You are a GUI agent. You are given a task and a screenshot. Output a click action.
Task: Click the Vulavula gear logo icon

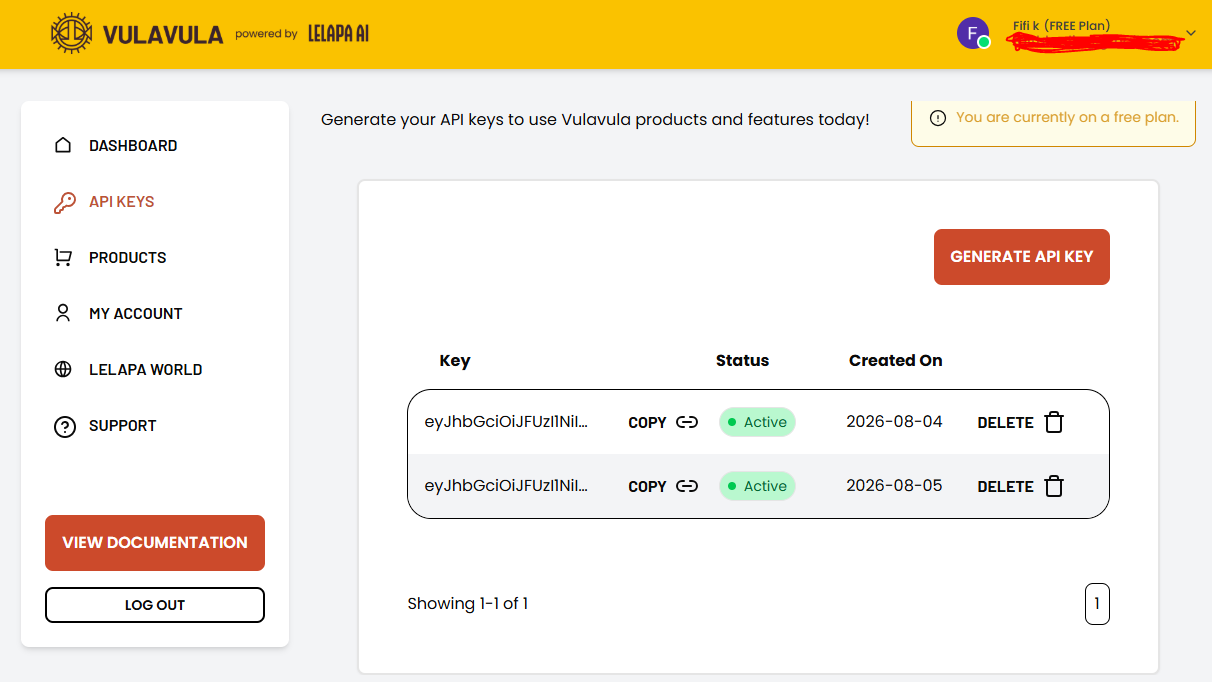tap(73, 34)
